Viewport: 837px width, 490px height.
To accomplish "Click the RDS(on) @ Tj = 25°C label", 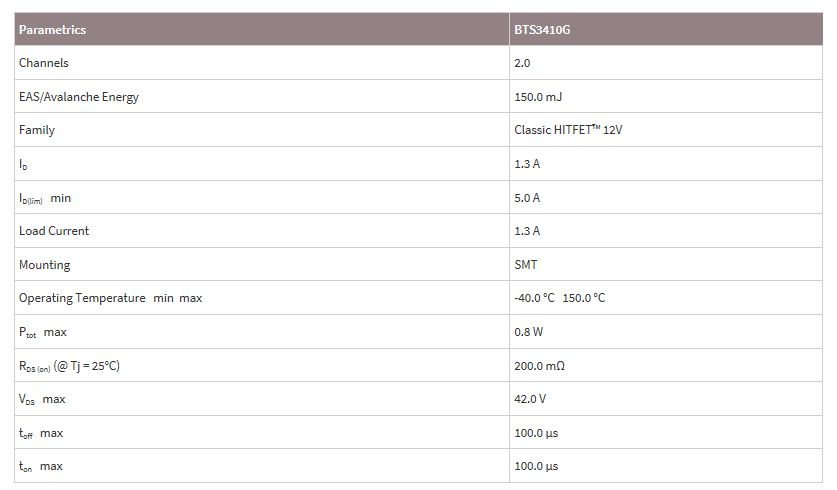I will coord(69,366).
